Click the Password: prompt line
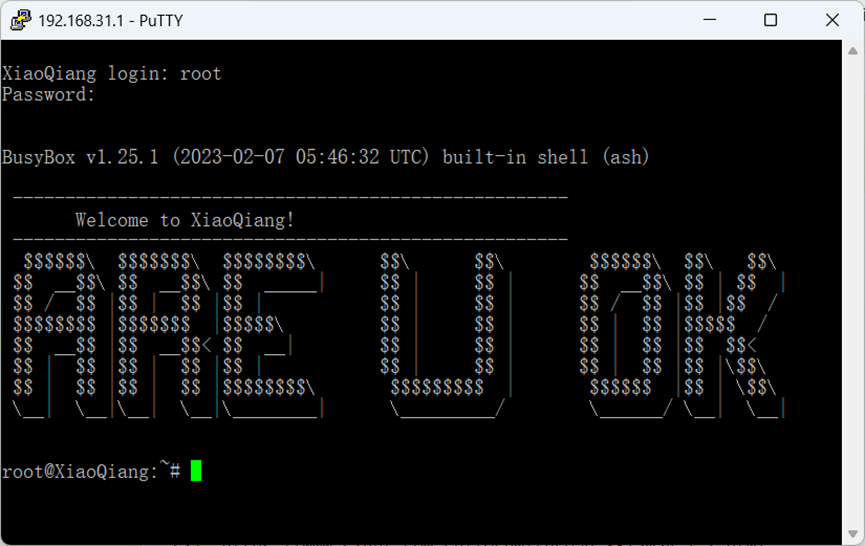This screenshot has height=546, width=865. coord(48,94)
